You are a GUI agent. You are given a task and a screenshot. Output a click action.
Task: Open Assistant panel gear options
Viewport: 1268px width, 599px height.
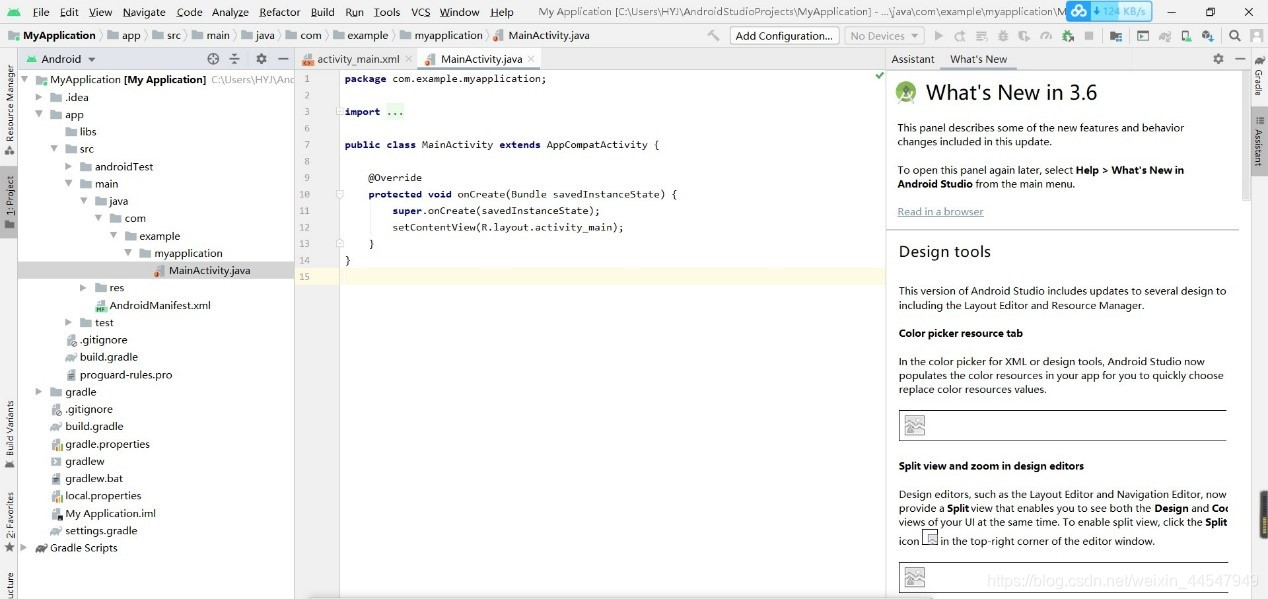coord(1218,59)
